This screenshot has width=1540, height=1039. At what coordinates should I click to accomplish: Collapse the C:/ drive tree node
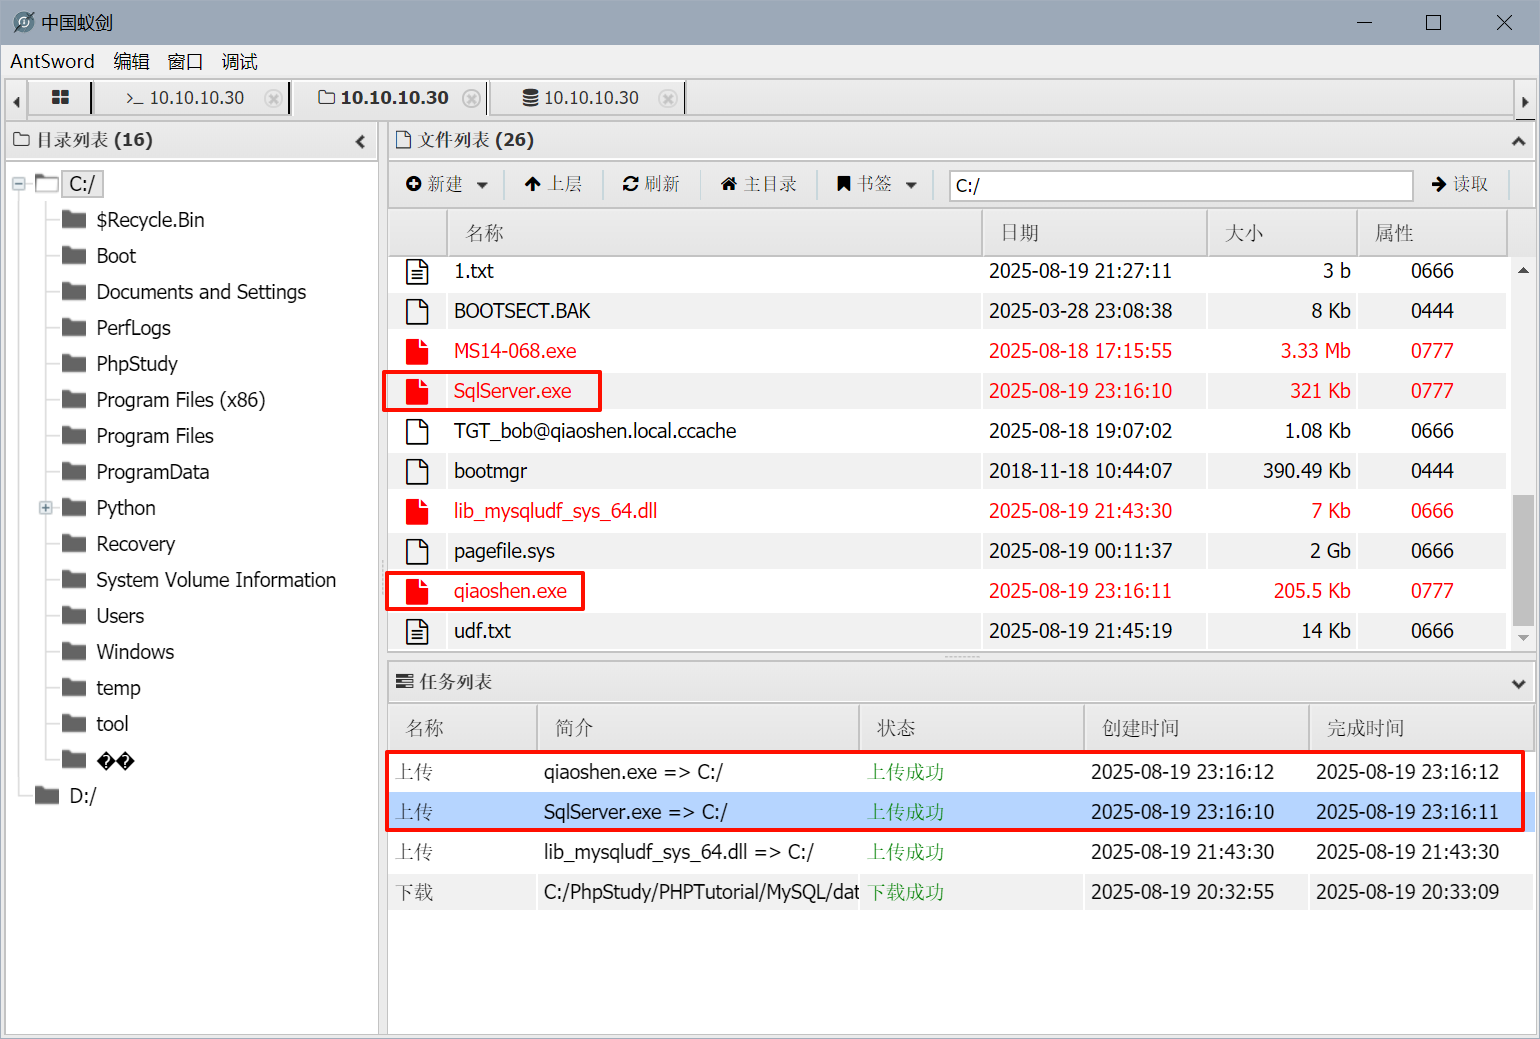[19, 184]
